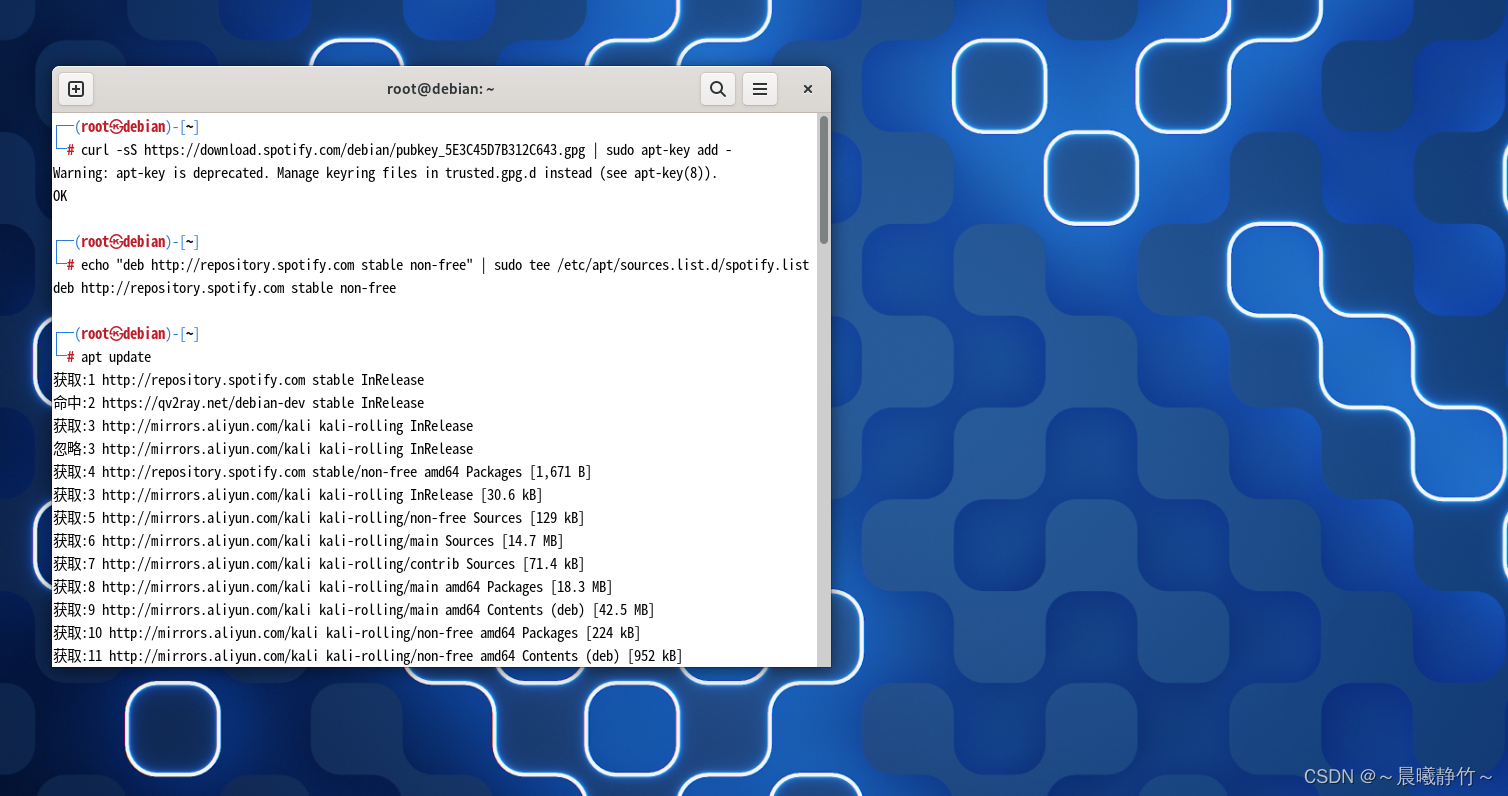Click the root@debian window title
This screenshot has height=796, width=1508.
(441, 89)
